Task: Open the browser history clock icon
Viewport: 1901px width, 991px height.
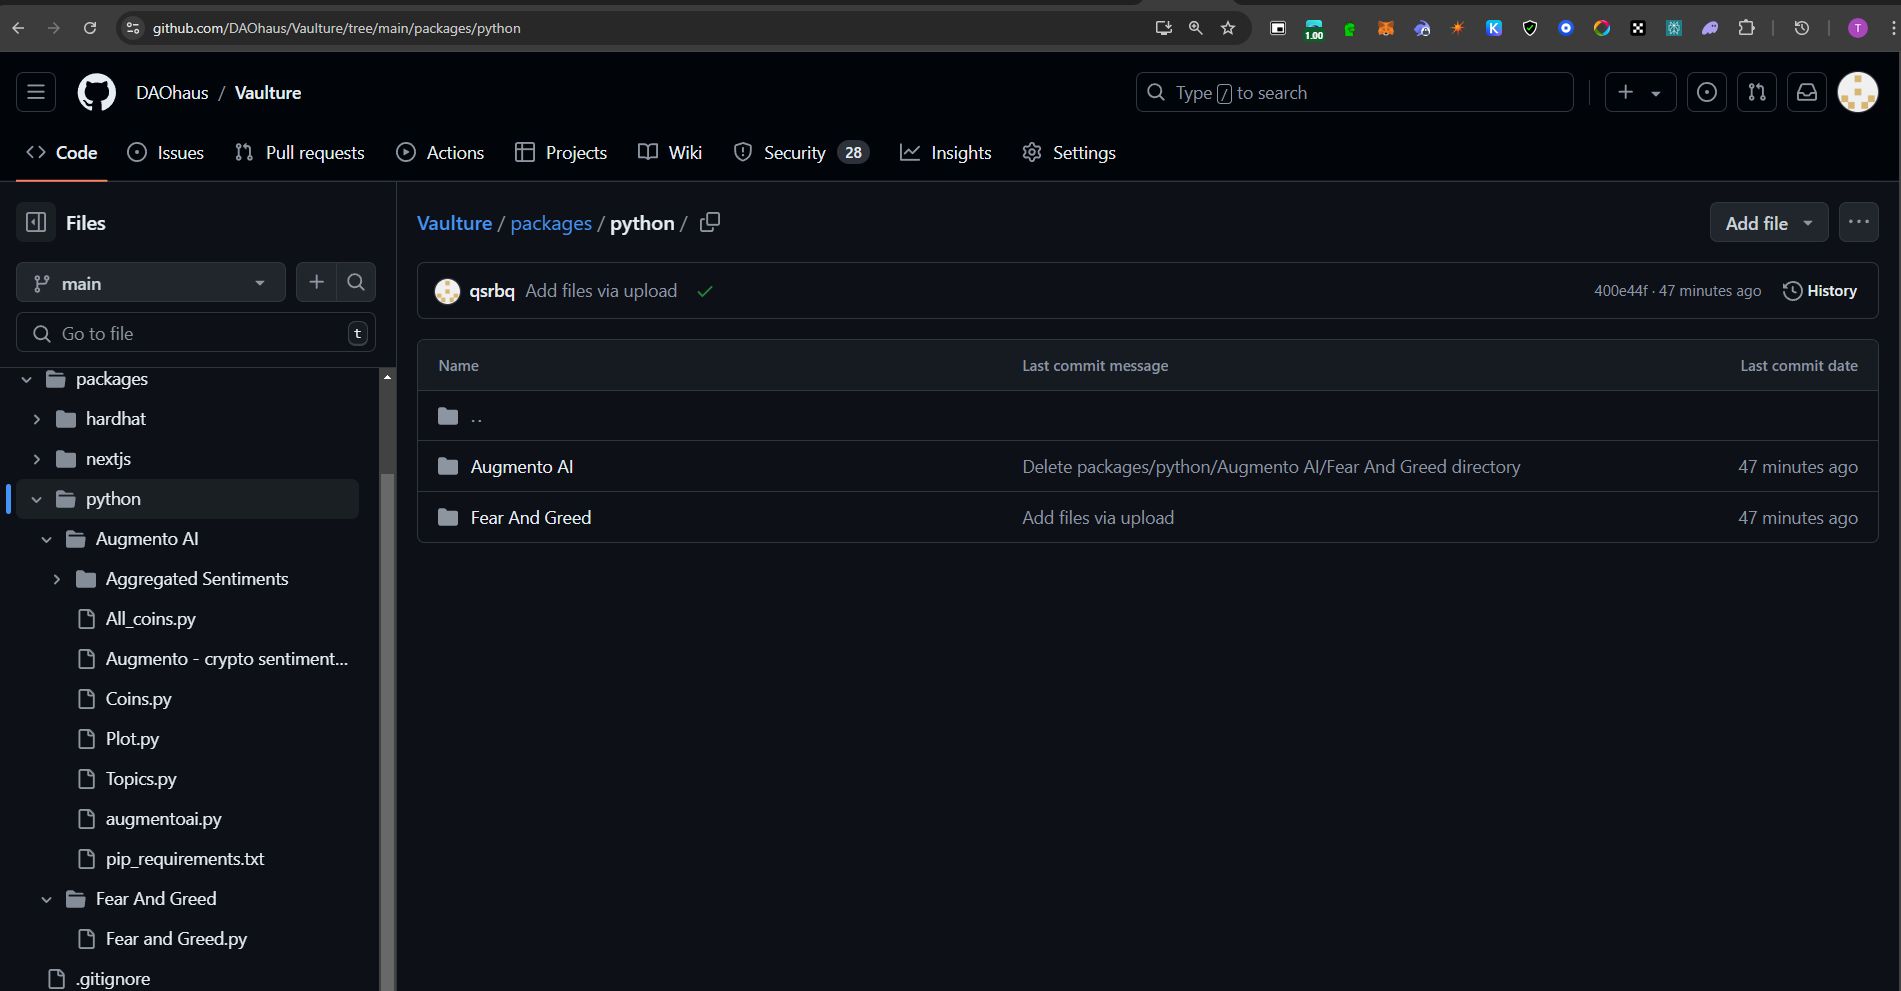Action: click(1802, 28)
